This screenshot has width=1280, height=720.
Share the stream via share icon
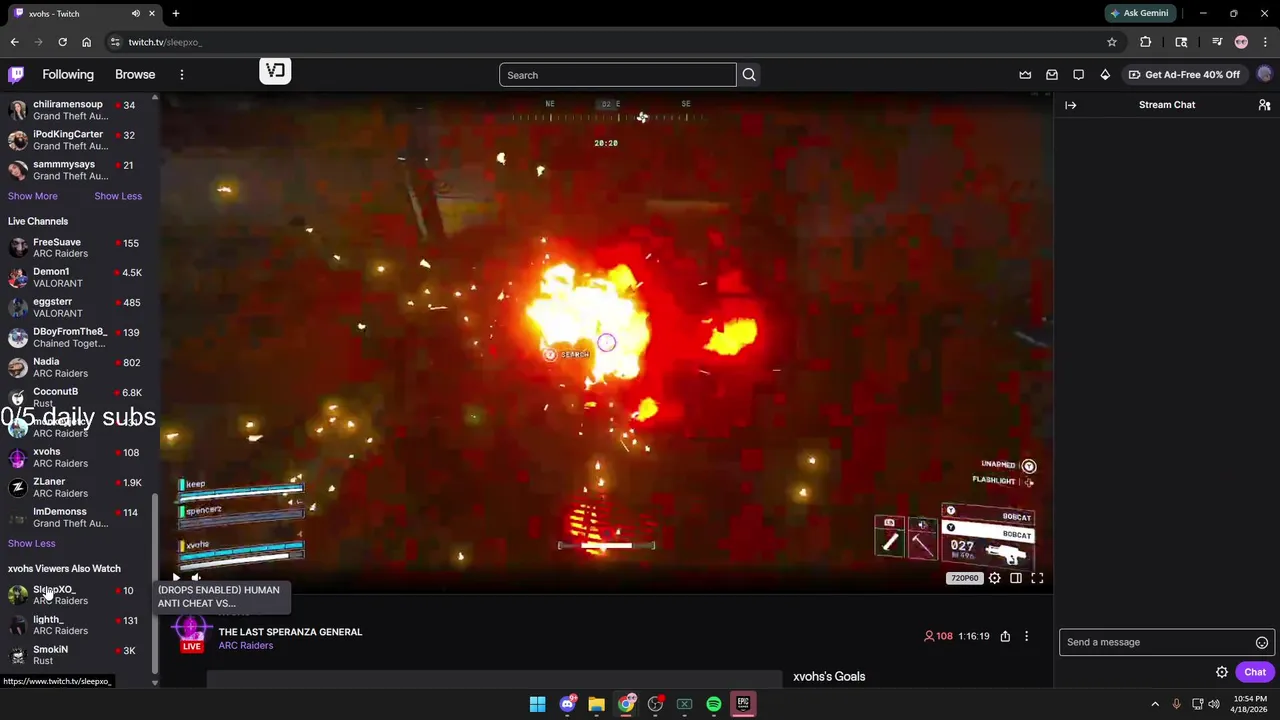pyautogui.click(x=1005, y=636)
